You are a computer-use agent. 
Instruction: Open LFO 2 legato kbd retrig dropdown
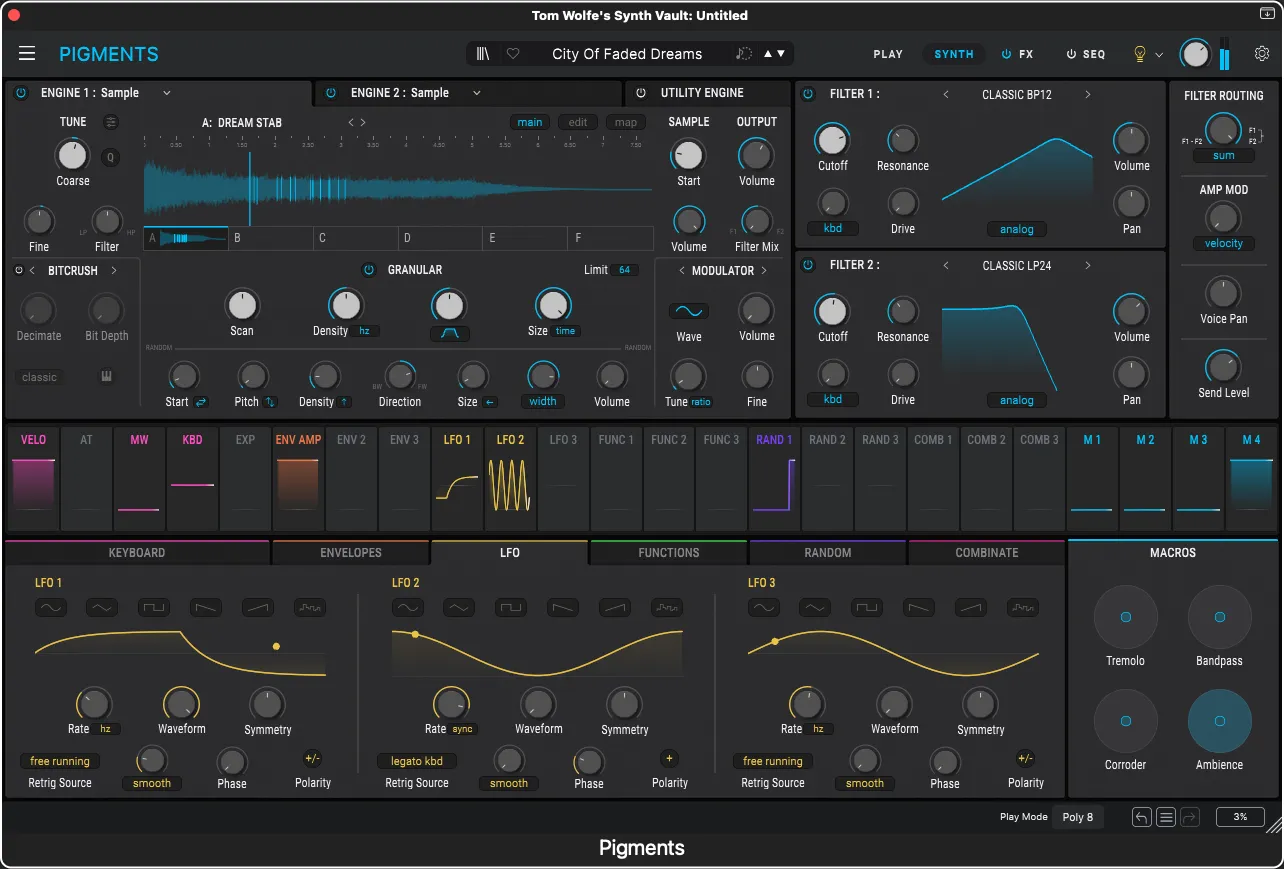pos(417,761)
